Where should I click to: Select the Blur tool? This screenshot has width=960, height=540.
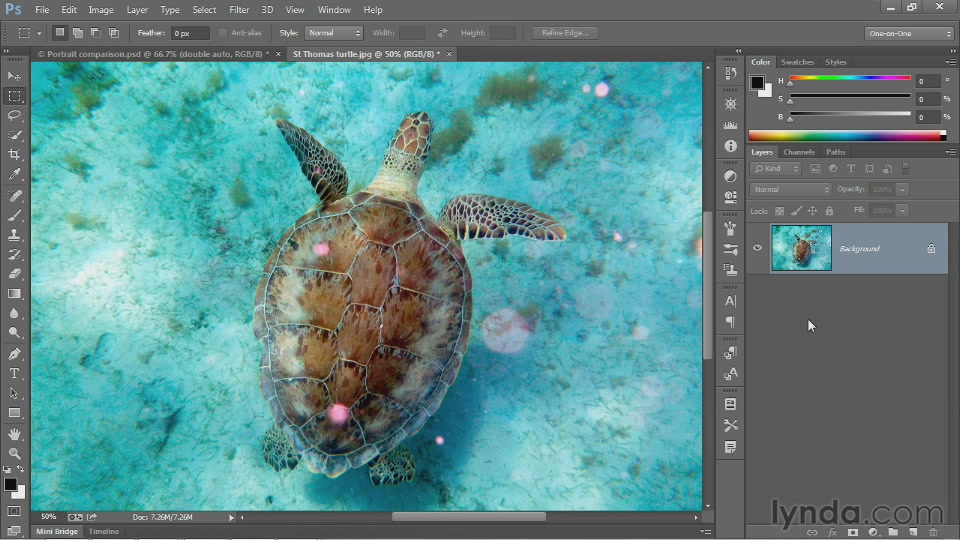click(x=14, y=313)
